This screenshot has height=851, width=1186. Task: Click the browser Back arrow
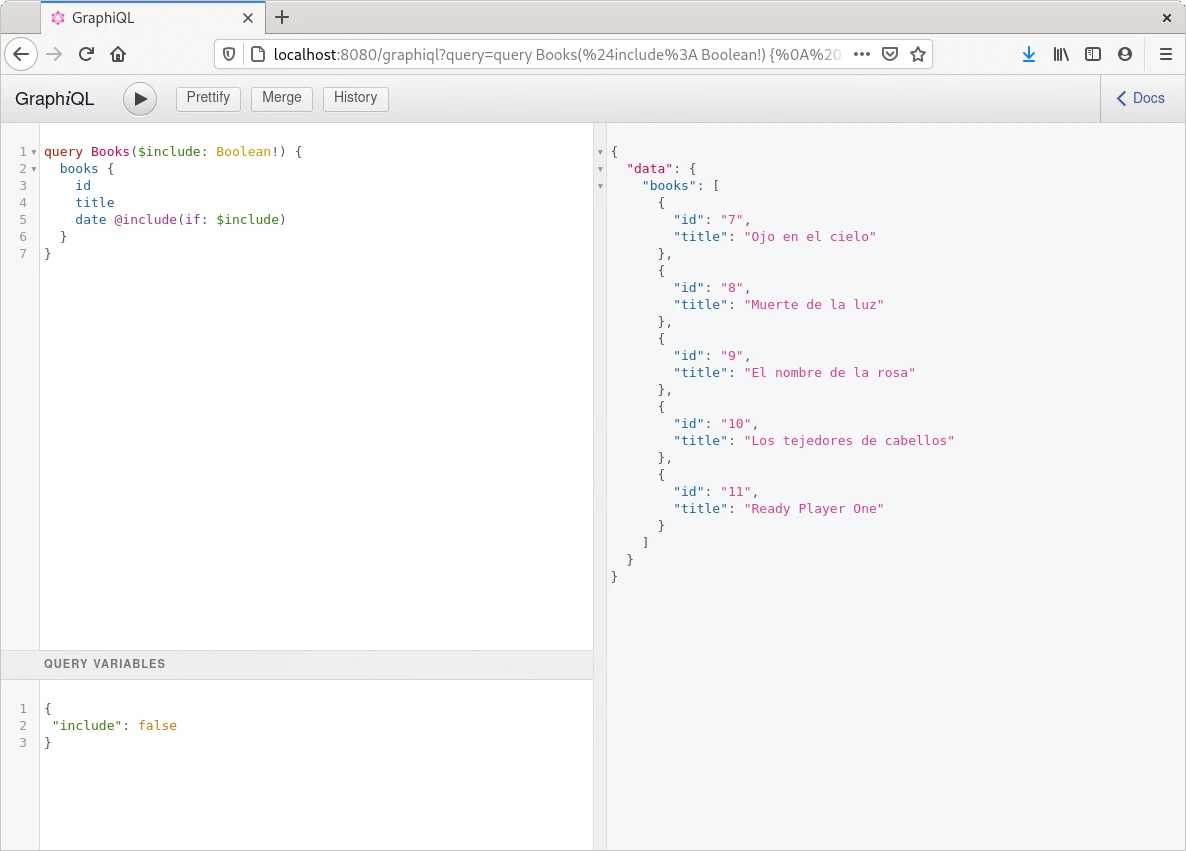tap(22, 54)
